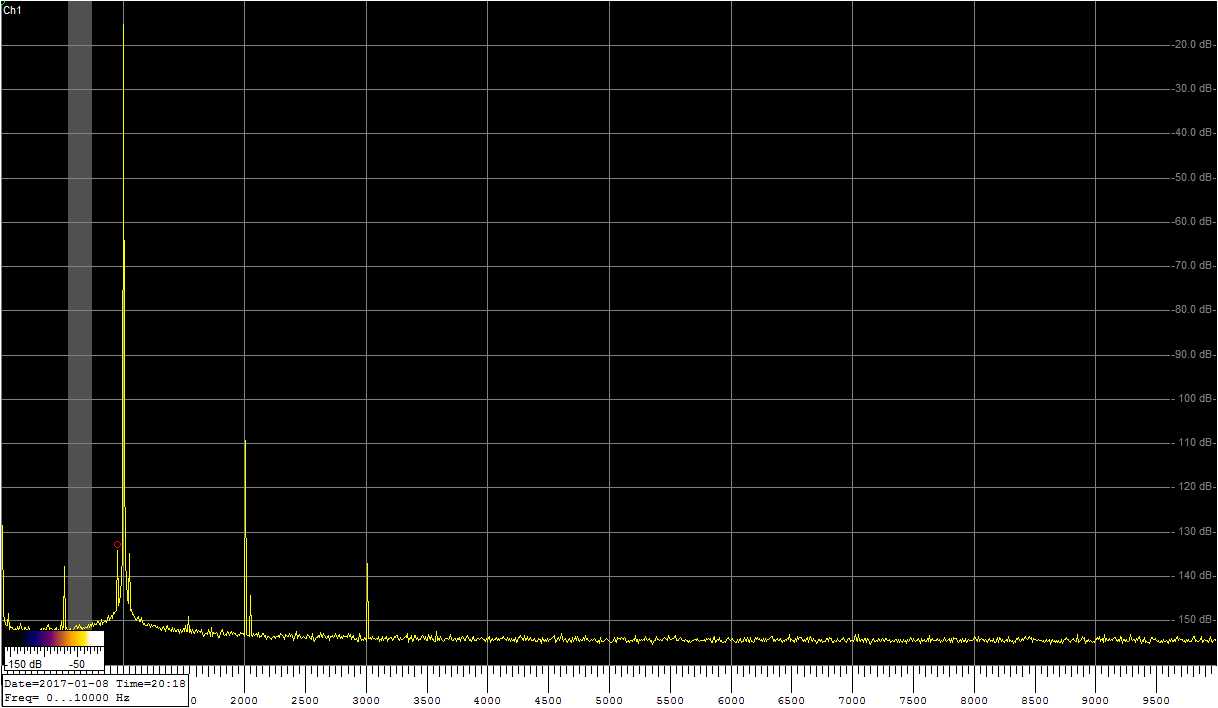Click the second harmonic peak at 2000 Hz

coord(245,537)
